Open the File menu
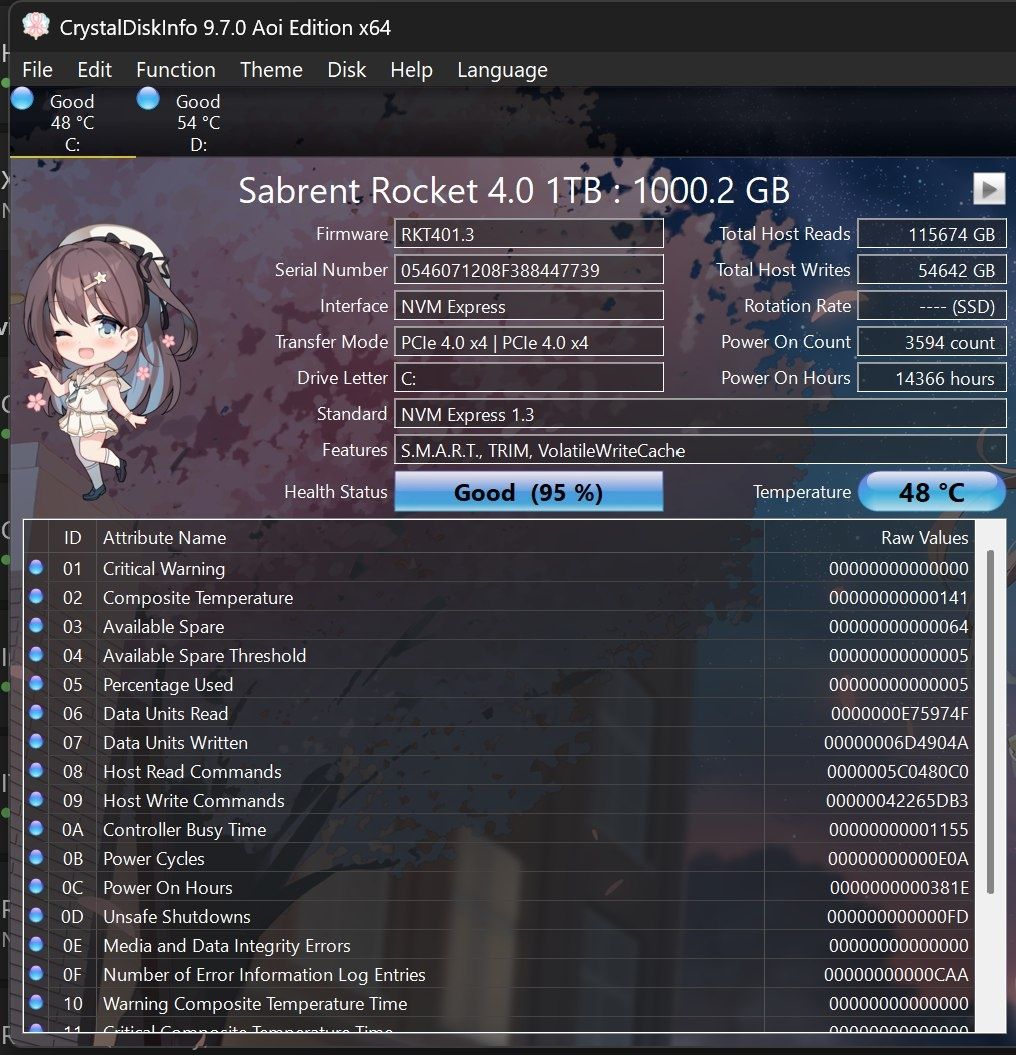Viewport: 1016px width, 1055px height. (x=37, y=70)
